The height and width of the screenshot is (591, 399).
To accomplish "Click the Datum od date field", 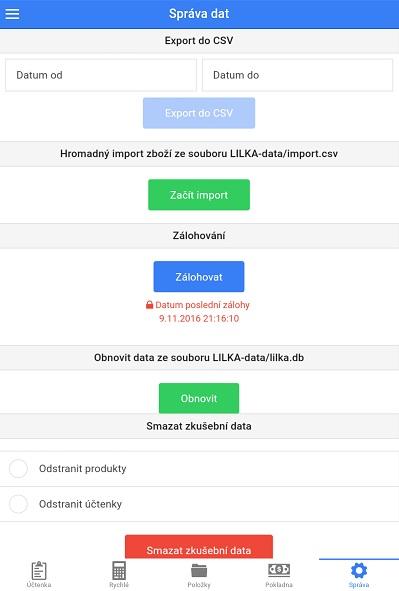I will click(101, 75).
